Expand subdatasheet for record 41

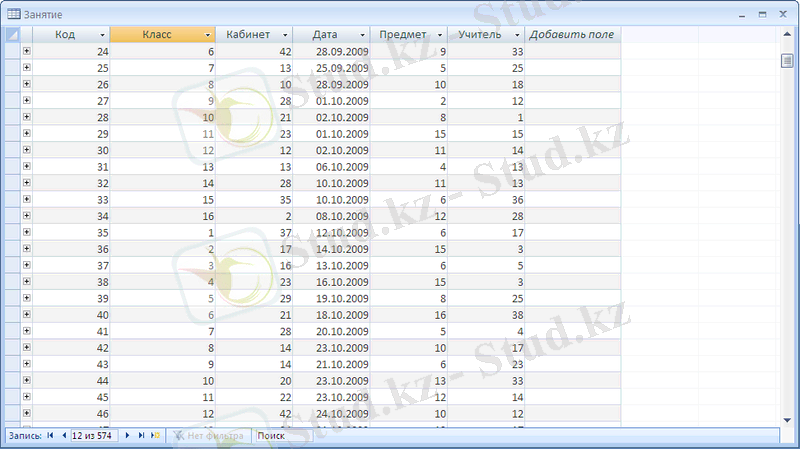pyautogui.click(x=27, y=331)
